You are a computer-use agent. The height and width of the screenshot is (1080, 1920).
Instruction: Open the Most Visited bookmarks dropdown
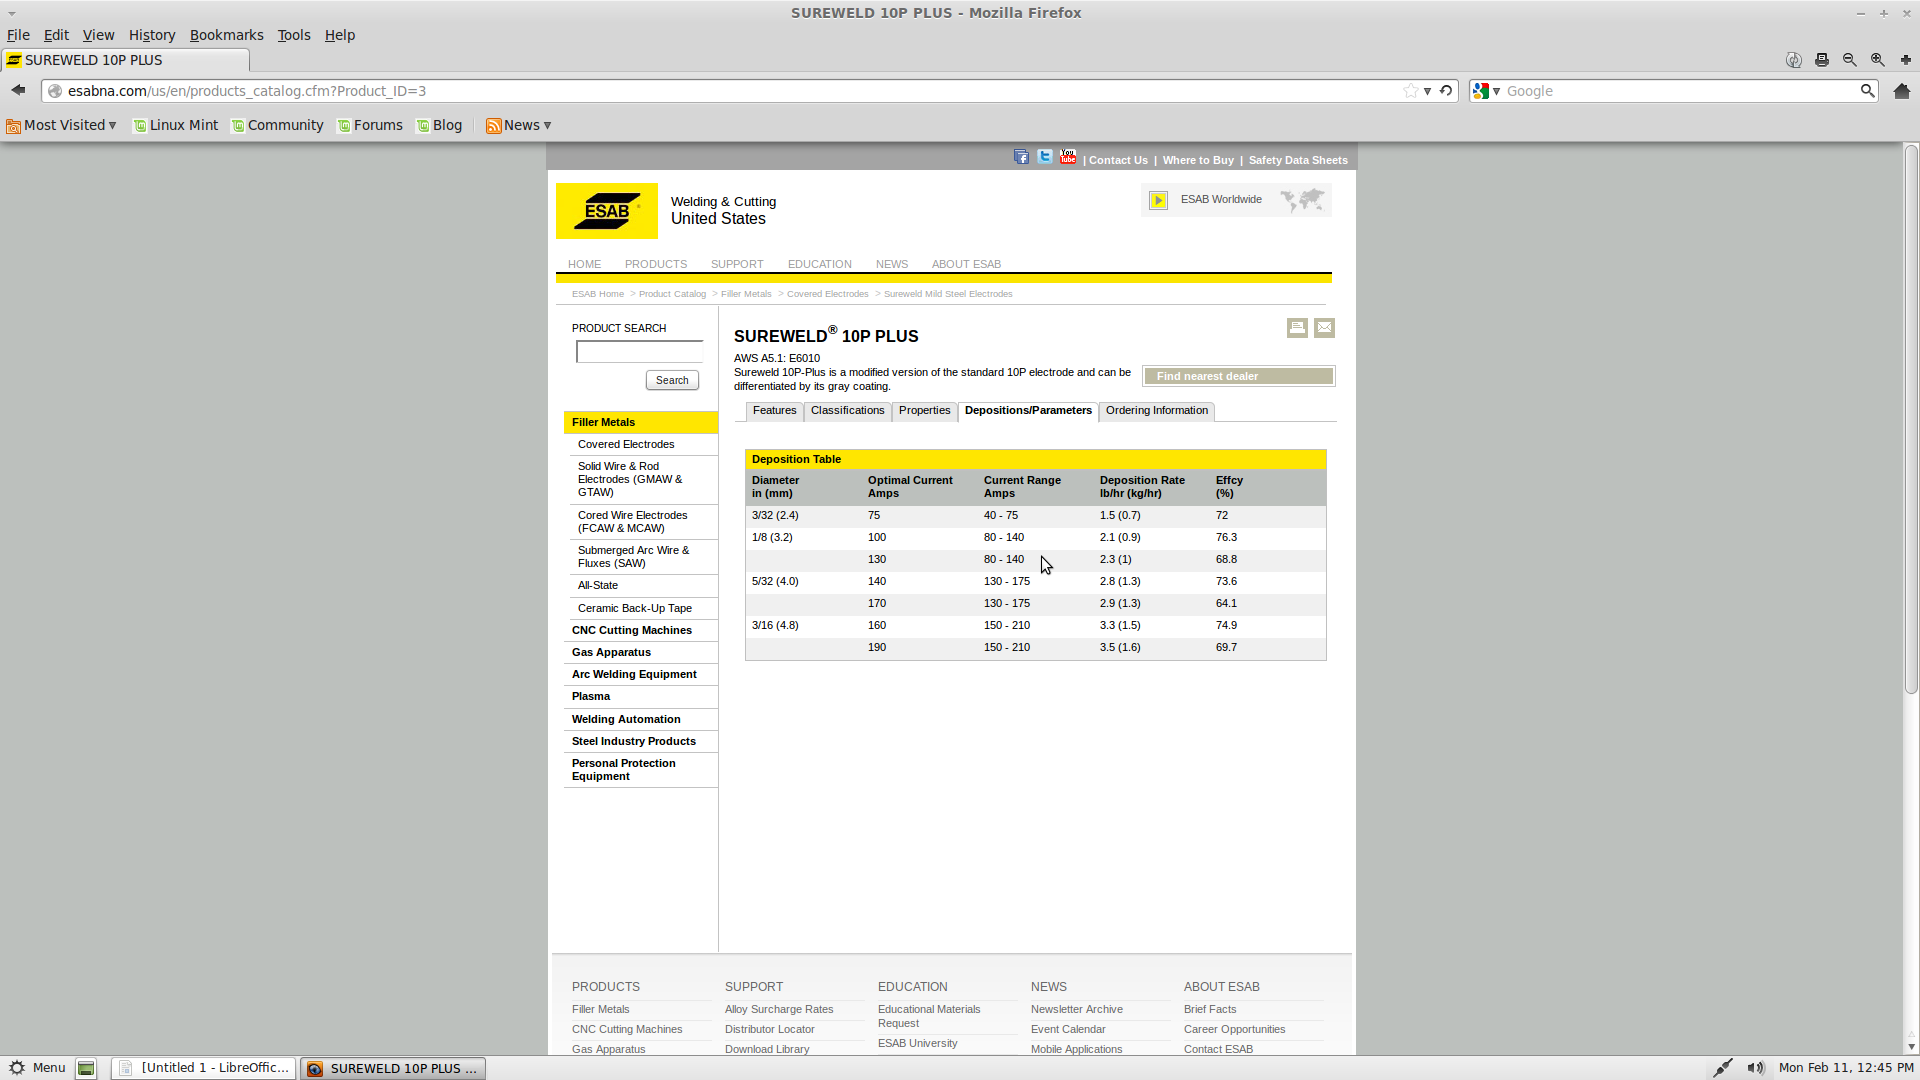tap(62, 125)
